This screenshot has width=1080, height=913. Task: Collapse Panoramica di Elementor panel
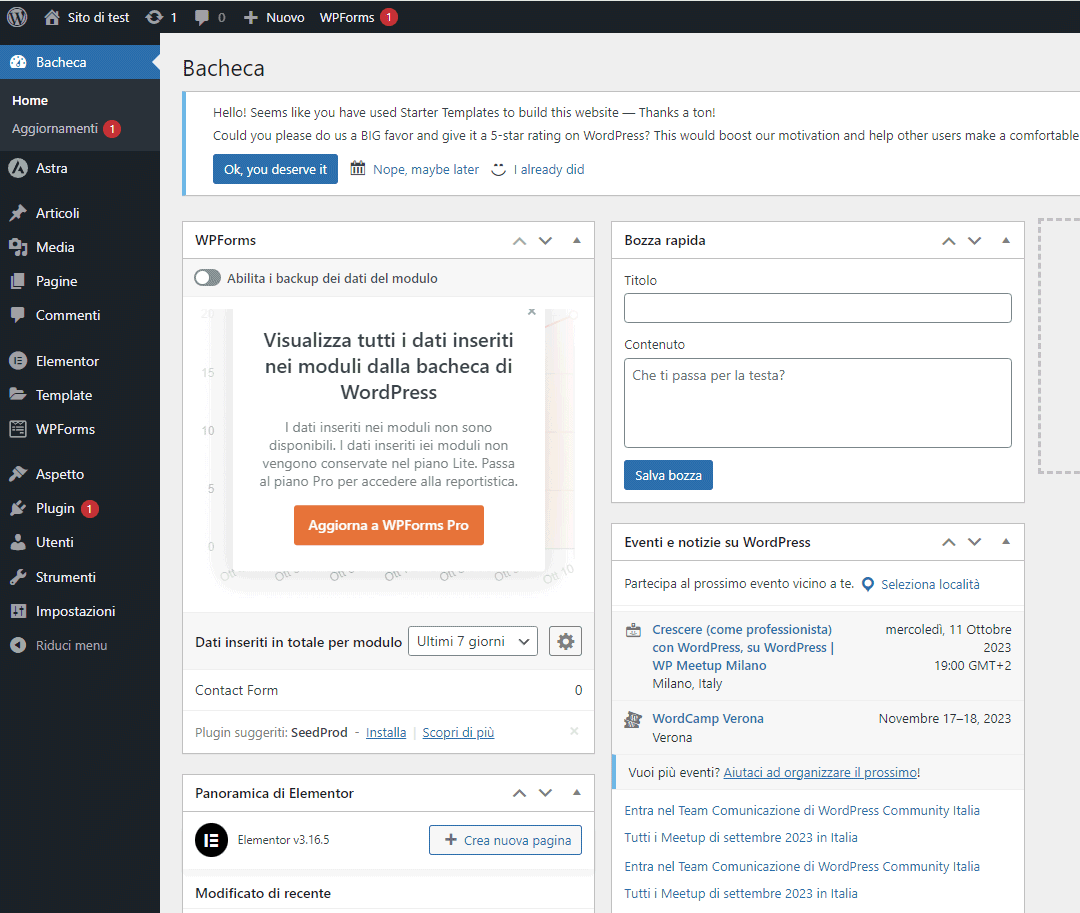click(x=577, y=793)
